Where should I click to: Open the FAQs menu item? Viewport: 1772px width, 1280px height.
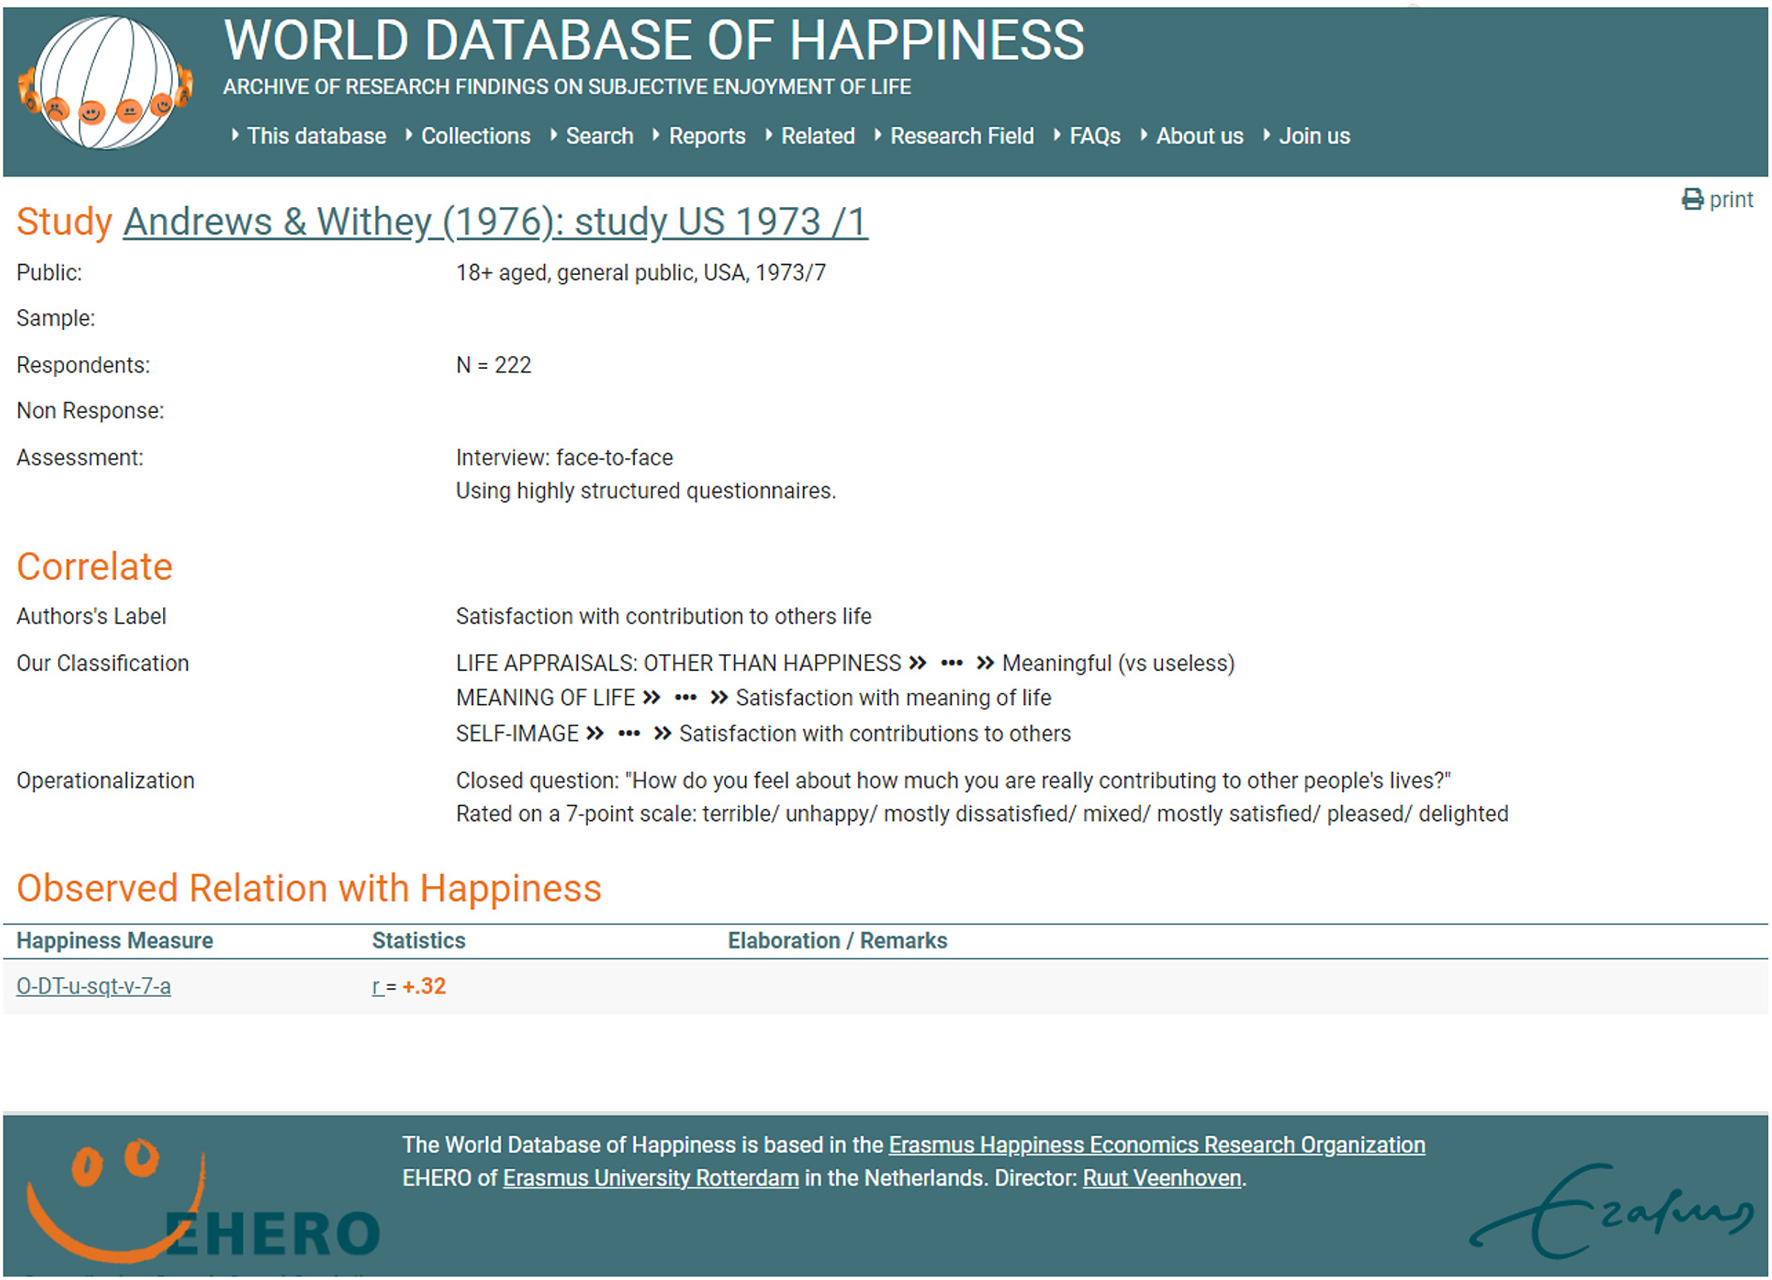click(x=1094, y=136)
